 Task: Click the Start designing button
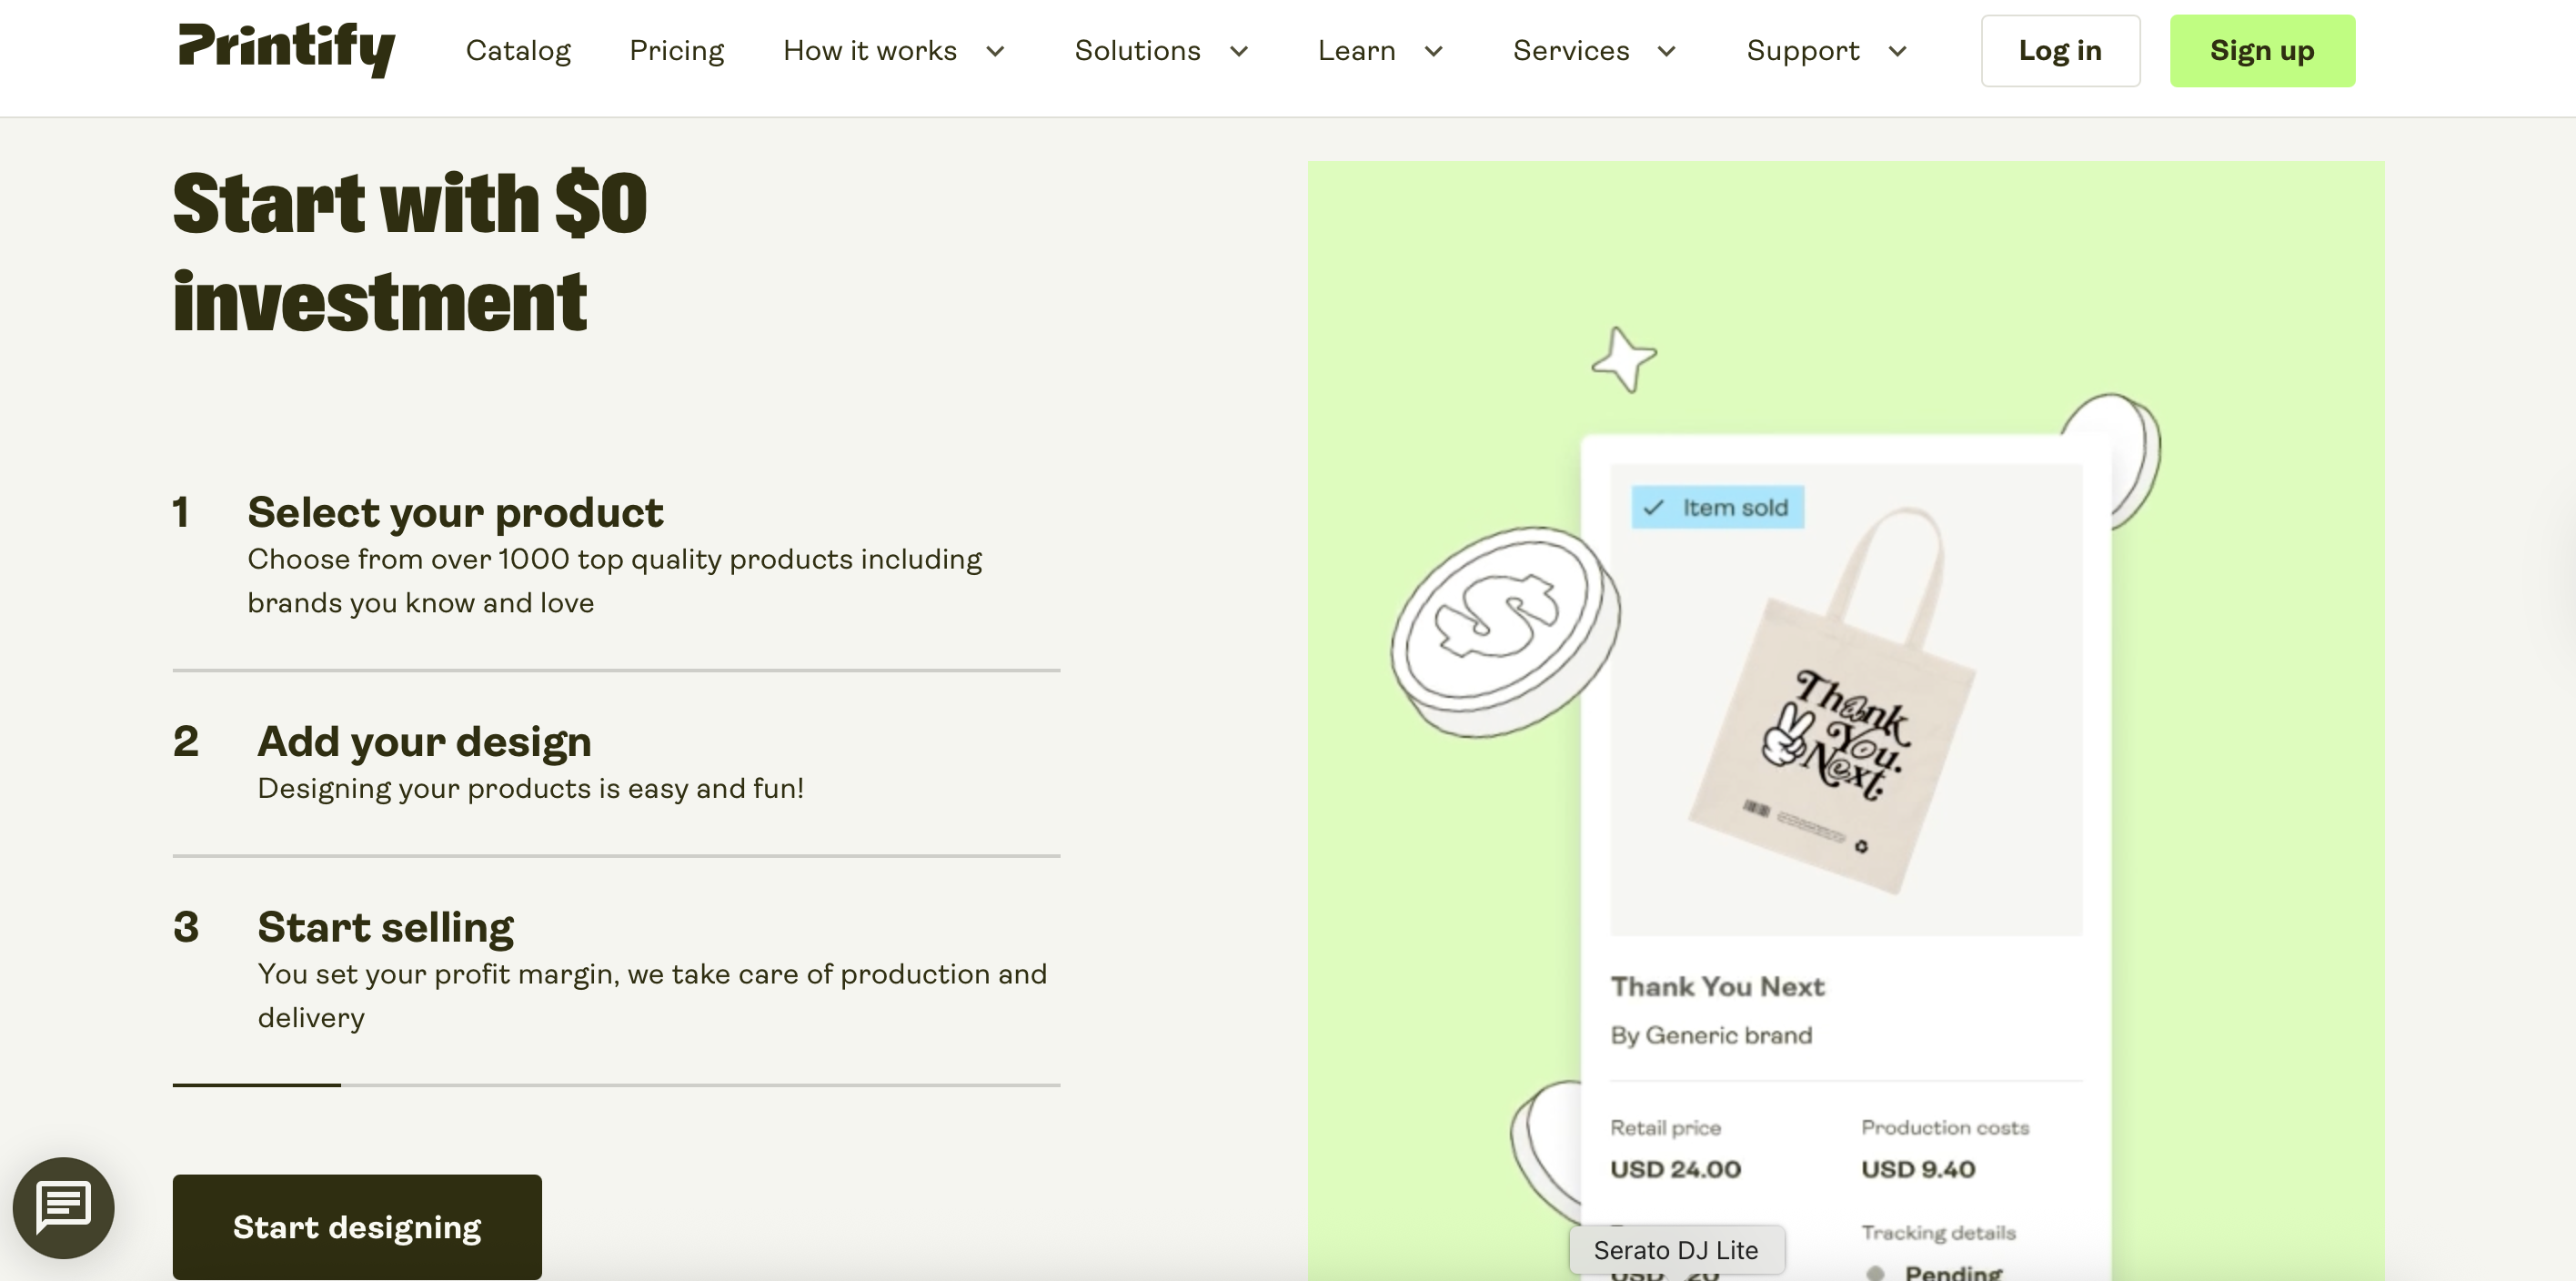357,1227
